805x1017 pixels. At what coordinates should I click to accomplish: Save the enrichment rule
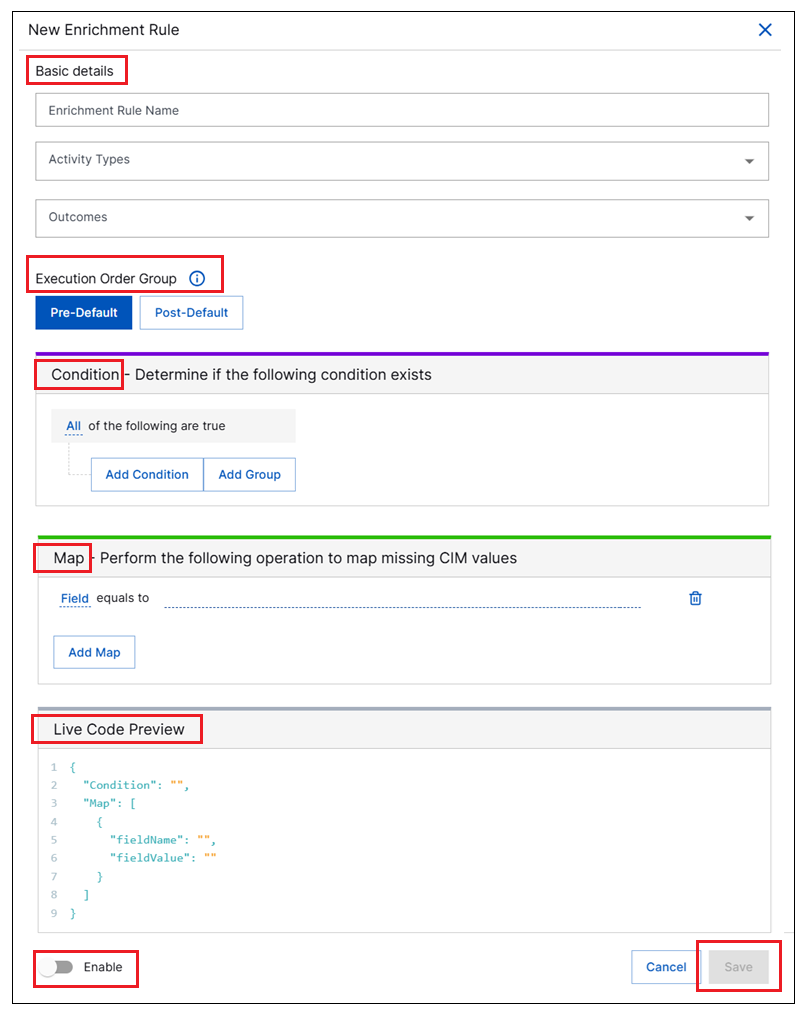738,967
